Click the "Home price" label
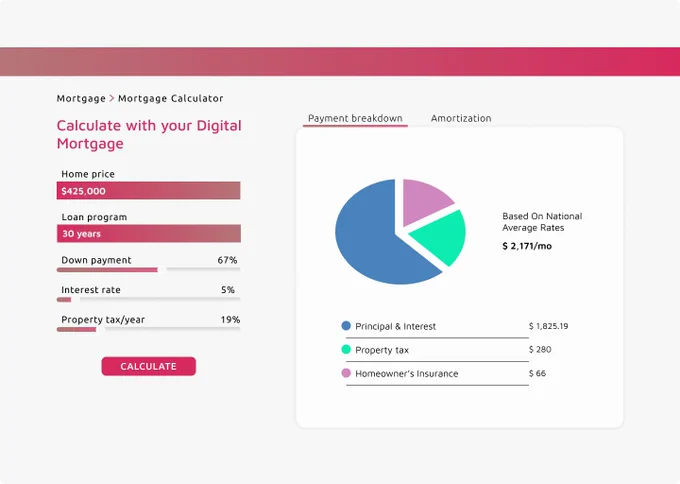Image resolution: width=680 pixels, height=484 pixels. click(x=88, y=174)
